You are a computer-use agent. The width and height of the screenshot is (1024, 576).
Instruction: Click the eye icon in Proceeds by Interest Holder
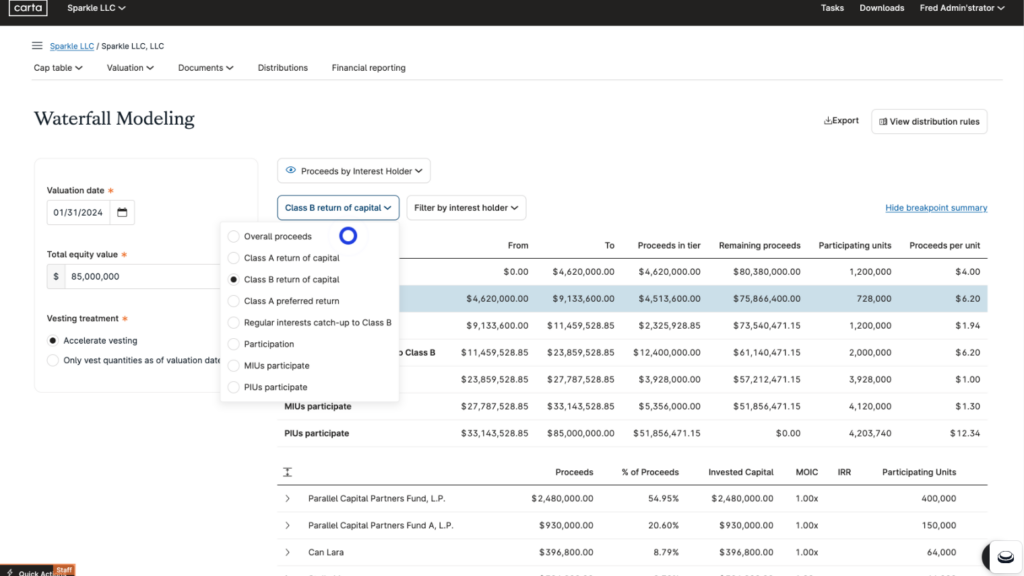pos(291,171)
